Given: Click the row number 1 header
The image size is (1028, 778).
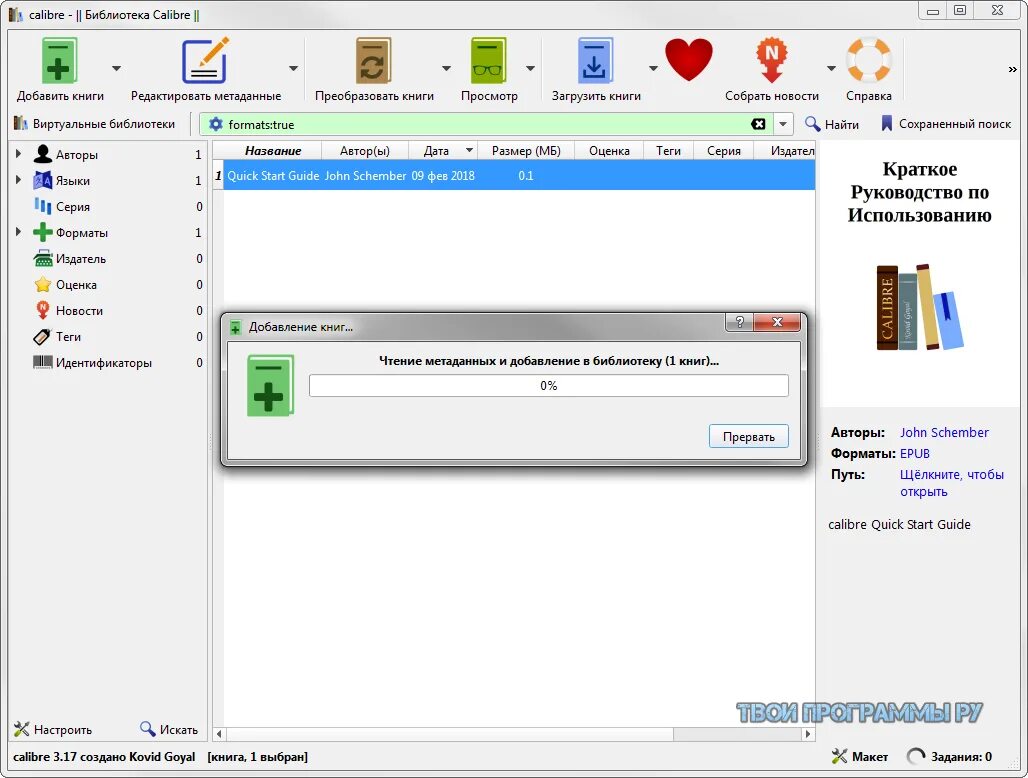Looking at the screenshot, I should [218, 176].
